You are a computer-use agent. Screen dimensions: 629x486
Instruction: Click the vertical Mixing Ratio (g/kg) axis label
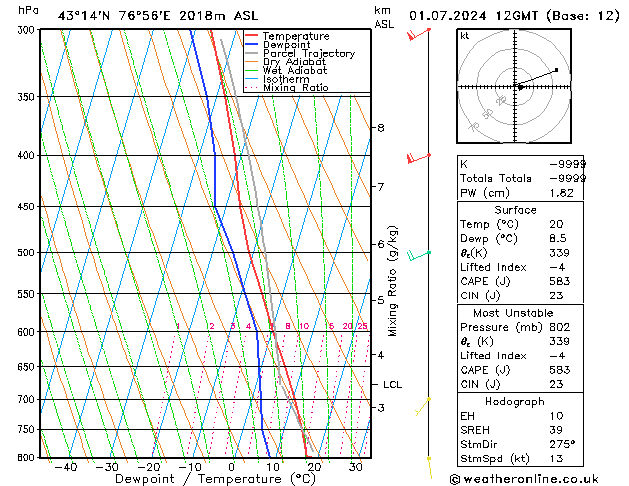[392, 281]
